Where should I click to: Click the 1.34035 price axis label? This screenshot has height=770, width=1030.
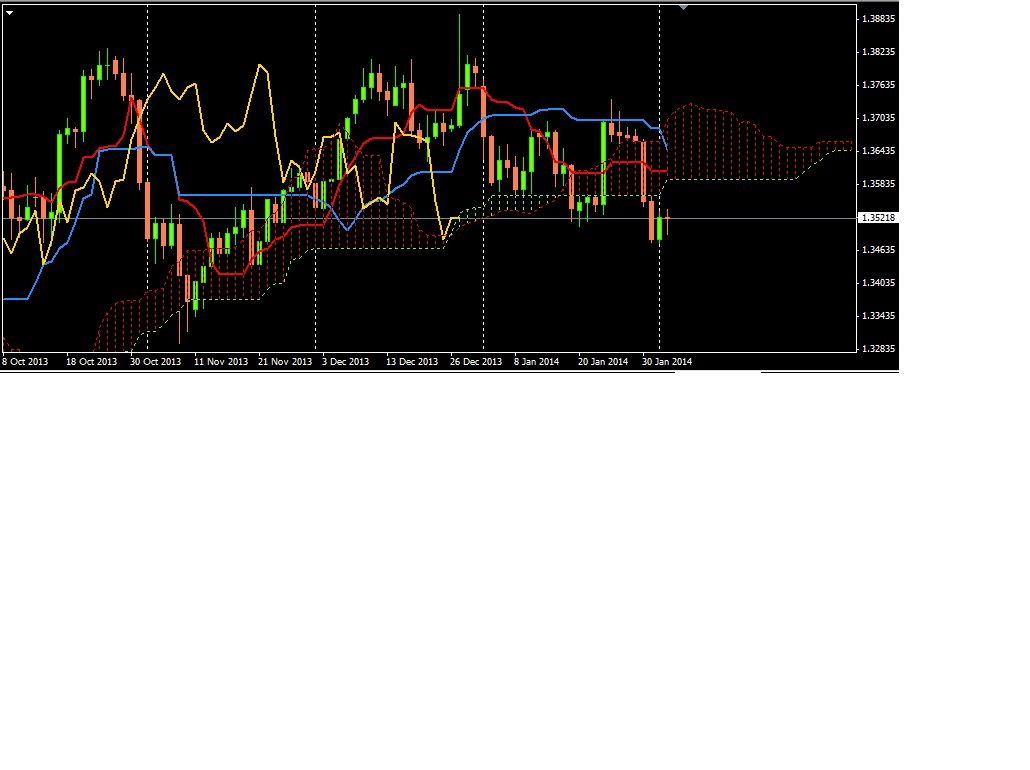point(878,283)
